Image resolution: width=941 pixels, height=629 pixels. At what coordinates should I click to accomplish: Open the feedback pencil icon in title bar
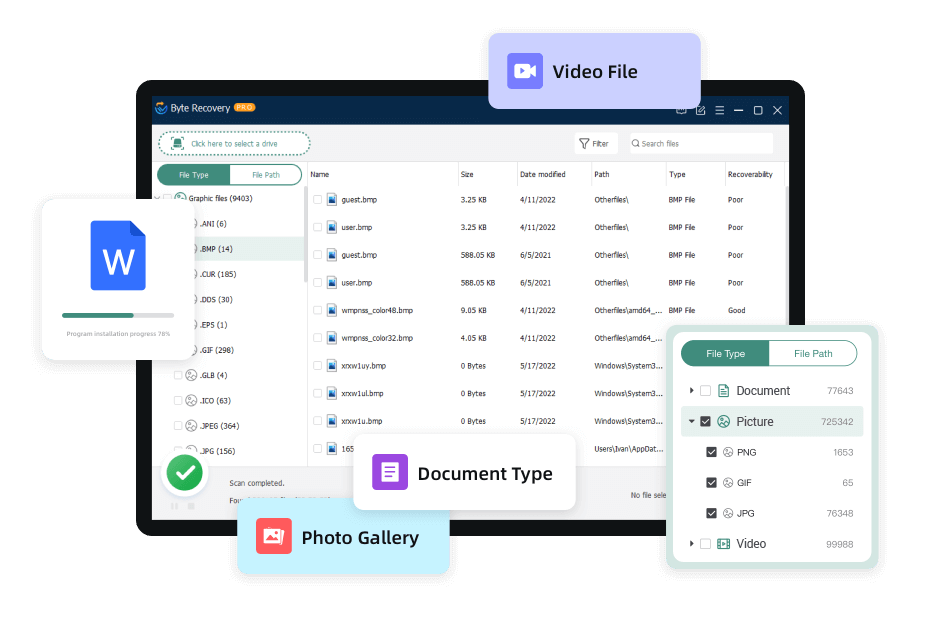coord(700,110)
